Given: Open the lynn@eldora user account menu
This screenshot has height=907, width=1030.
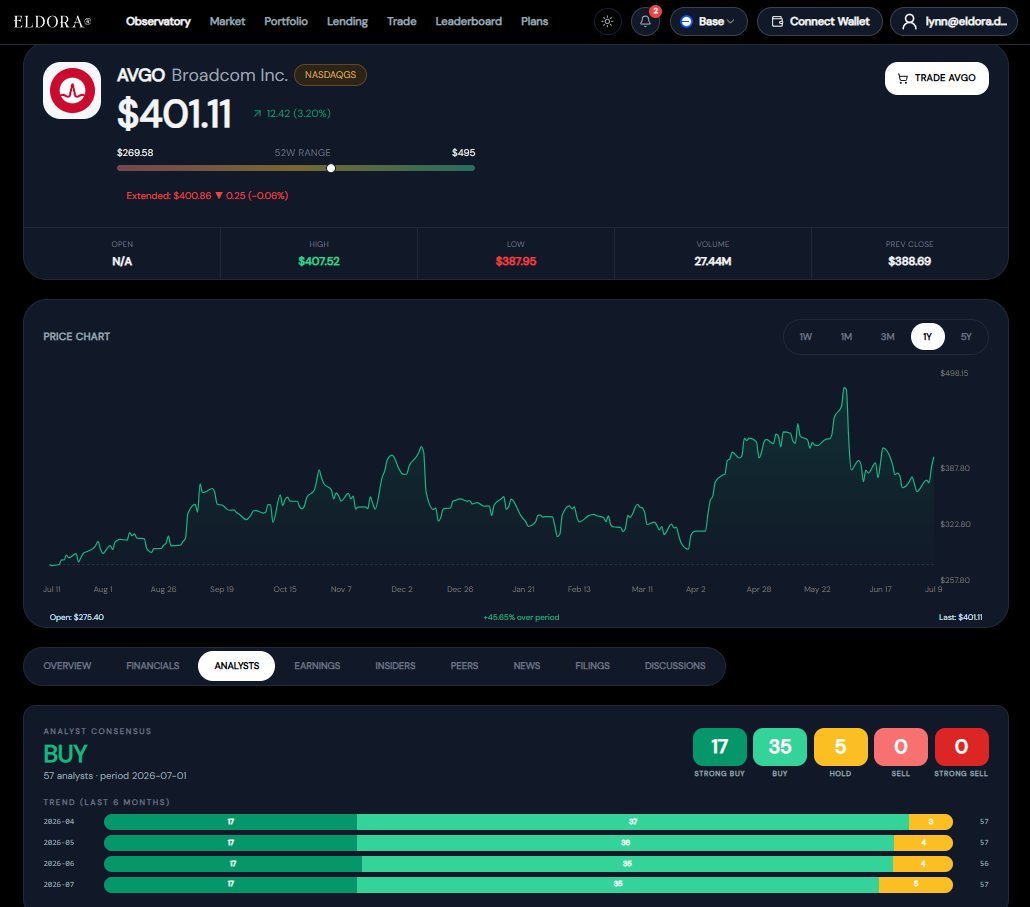Looking at the screenshot, I should point(953,22).
